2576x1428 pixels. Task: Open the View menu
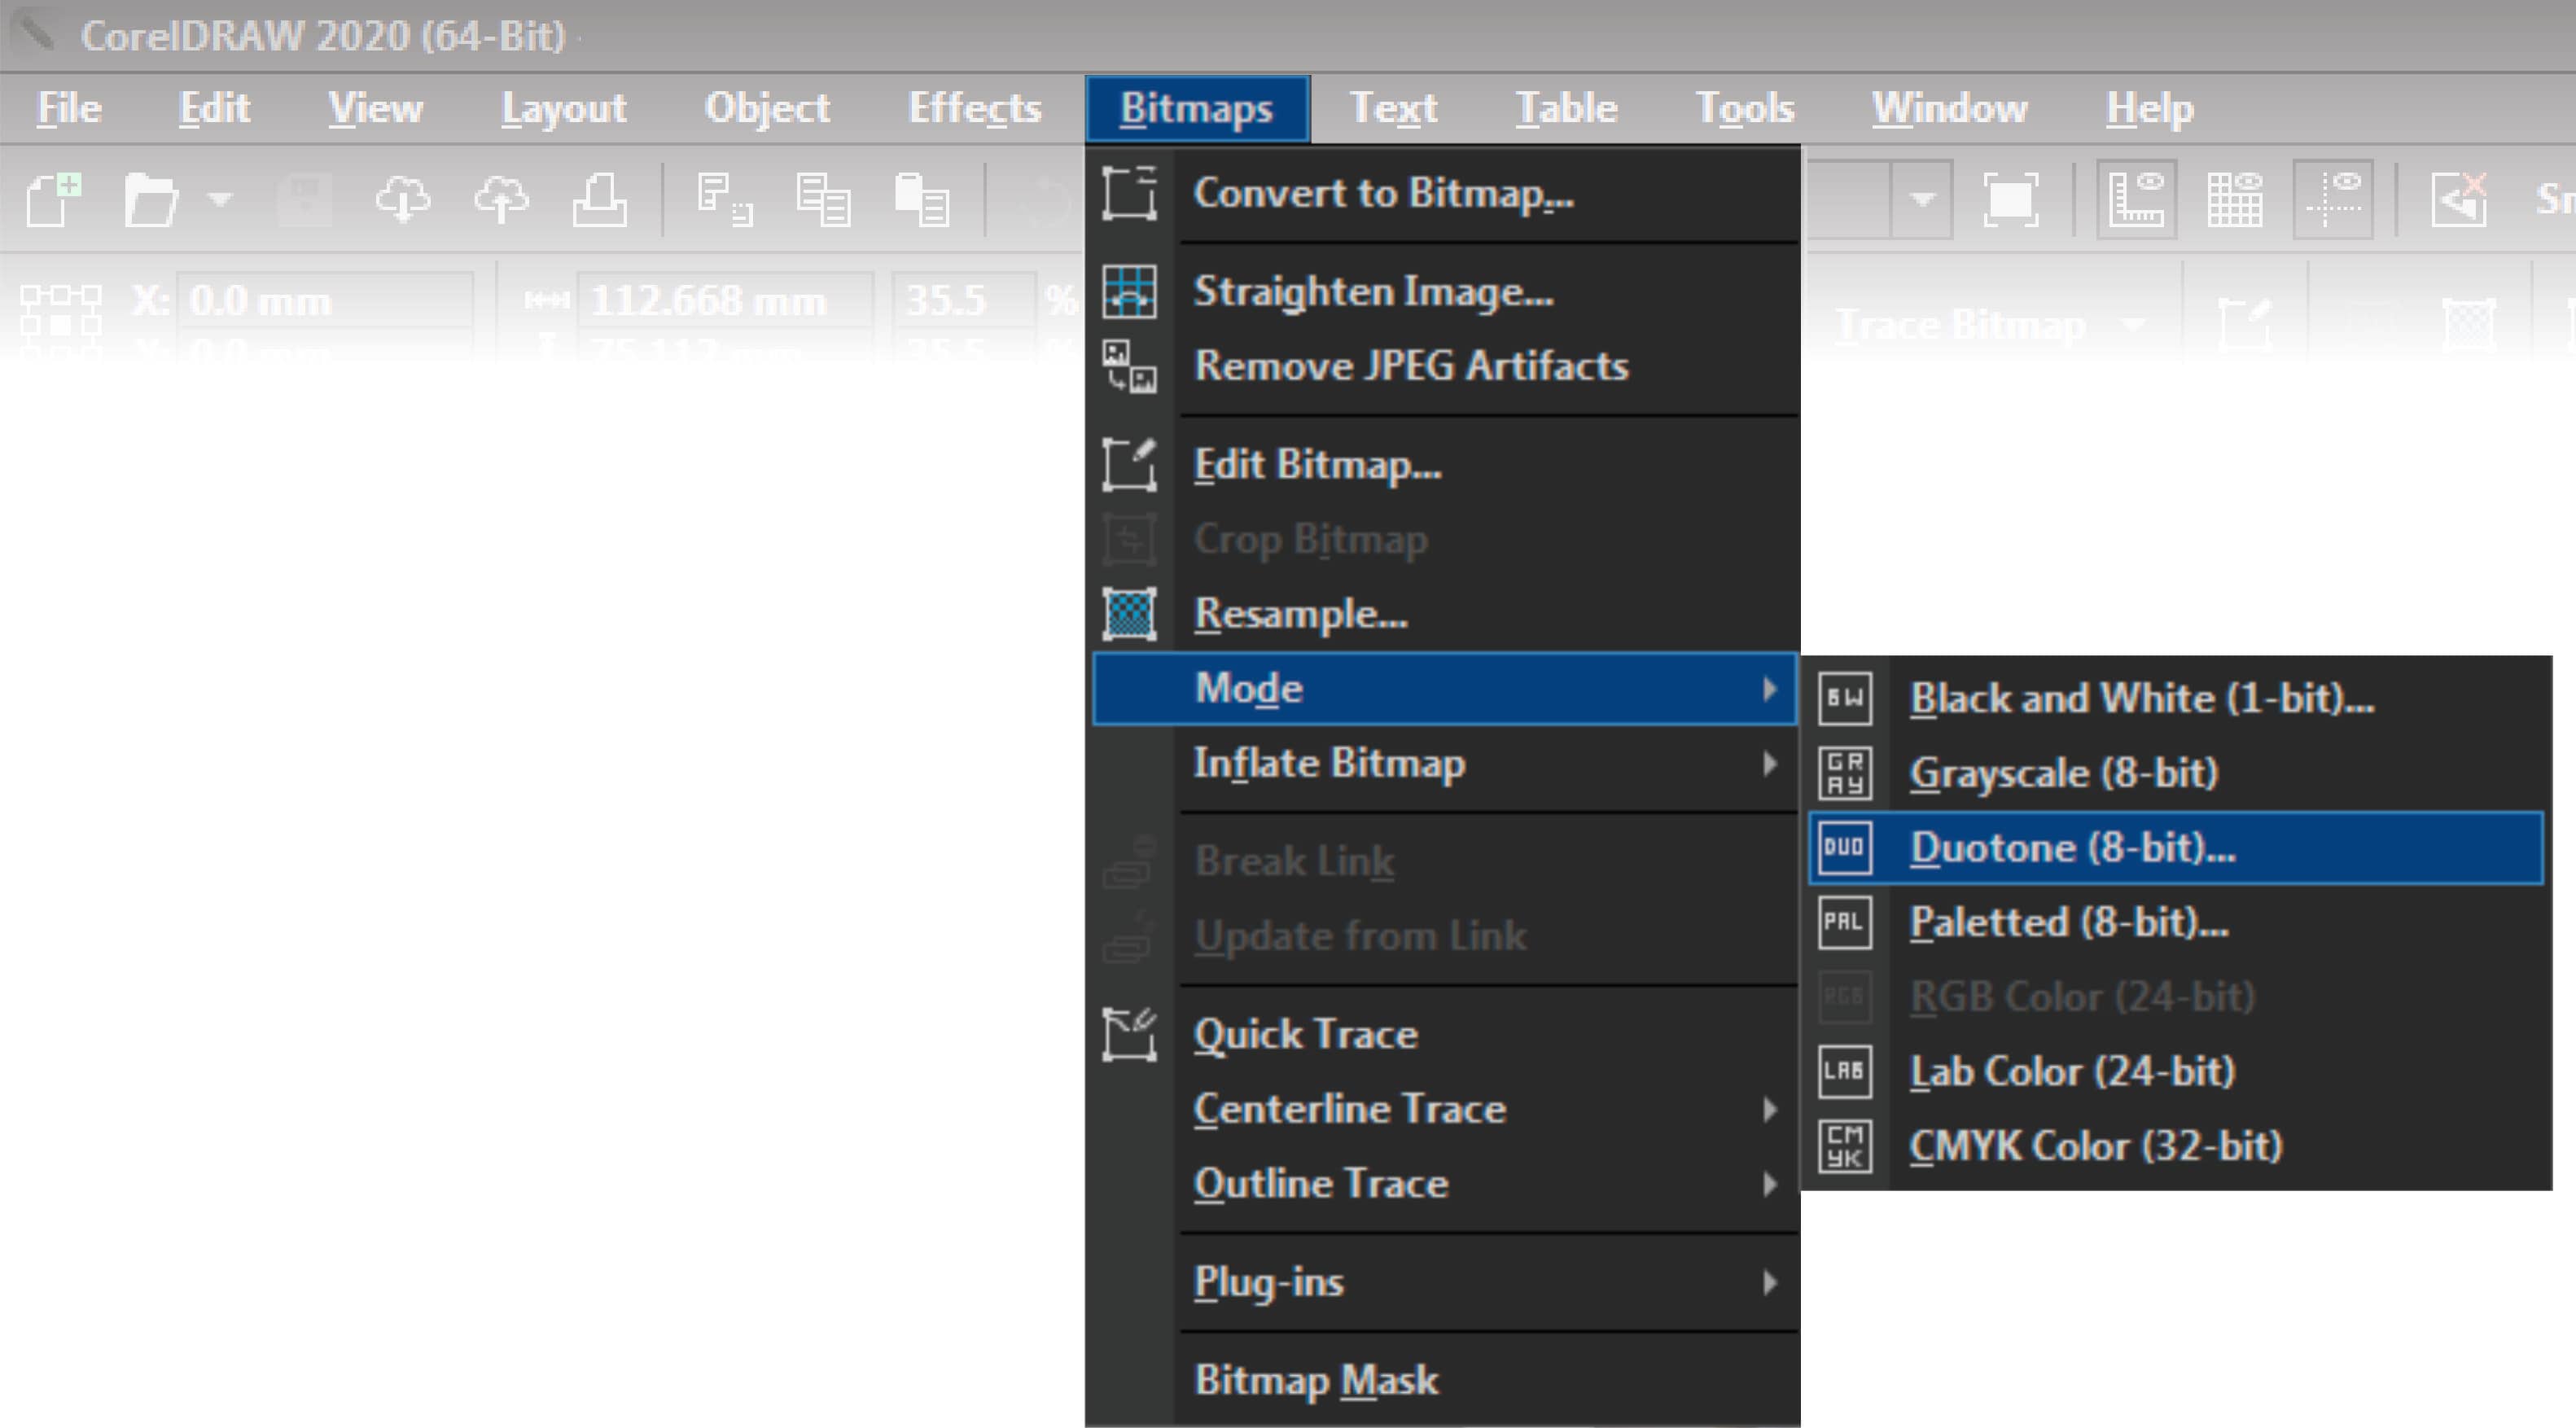point(375,108)
